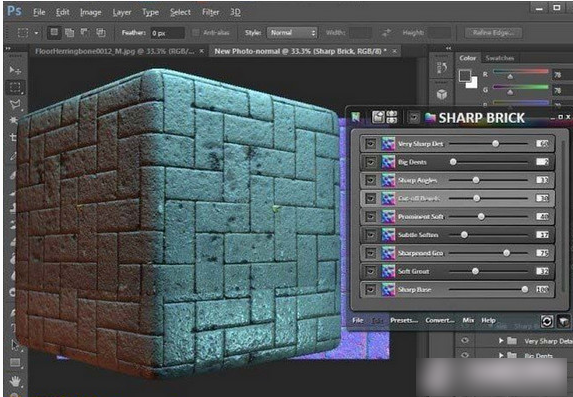This screenshot has width=573, height=397.
Task: Toggle visibility eye for Very Sharp Det
Action: coord(370,144)
